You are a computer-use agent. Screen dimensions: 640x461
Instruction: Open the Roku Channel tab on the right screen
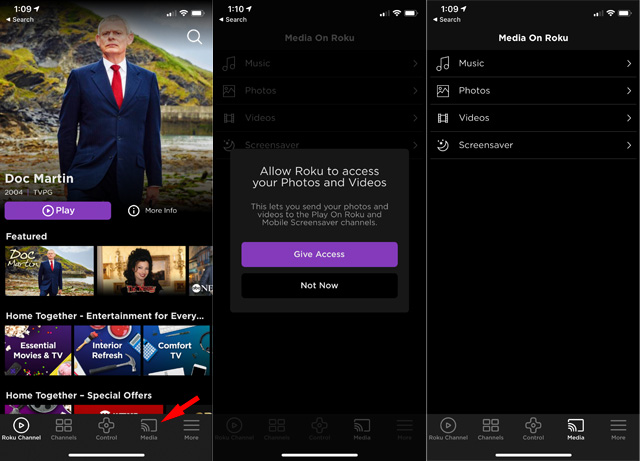[x=448, y=429]
